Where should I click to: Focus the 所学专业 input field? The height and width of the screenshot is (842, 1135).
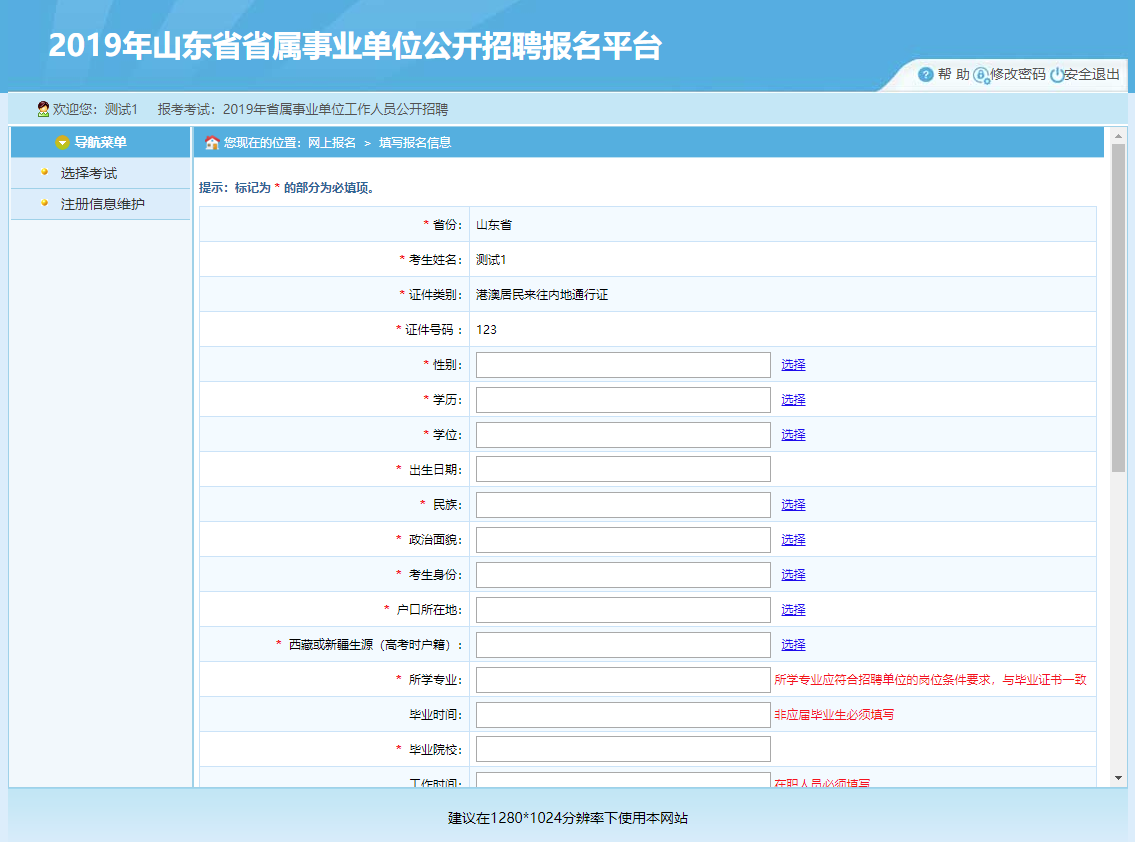coord(623,680)
